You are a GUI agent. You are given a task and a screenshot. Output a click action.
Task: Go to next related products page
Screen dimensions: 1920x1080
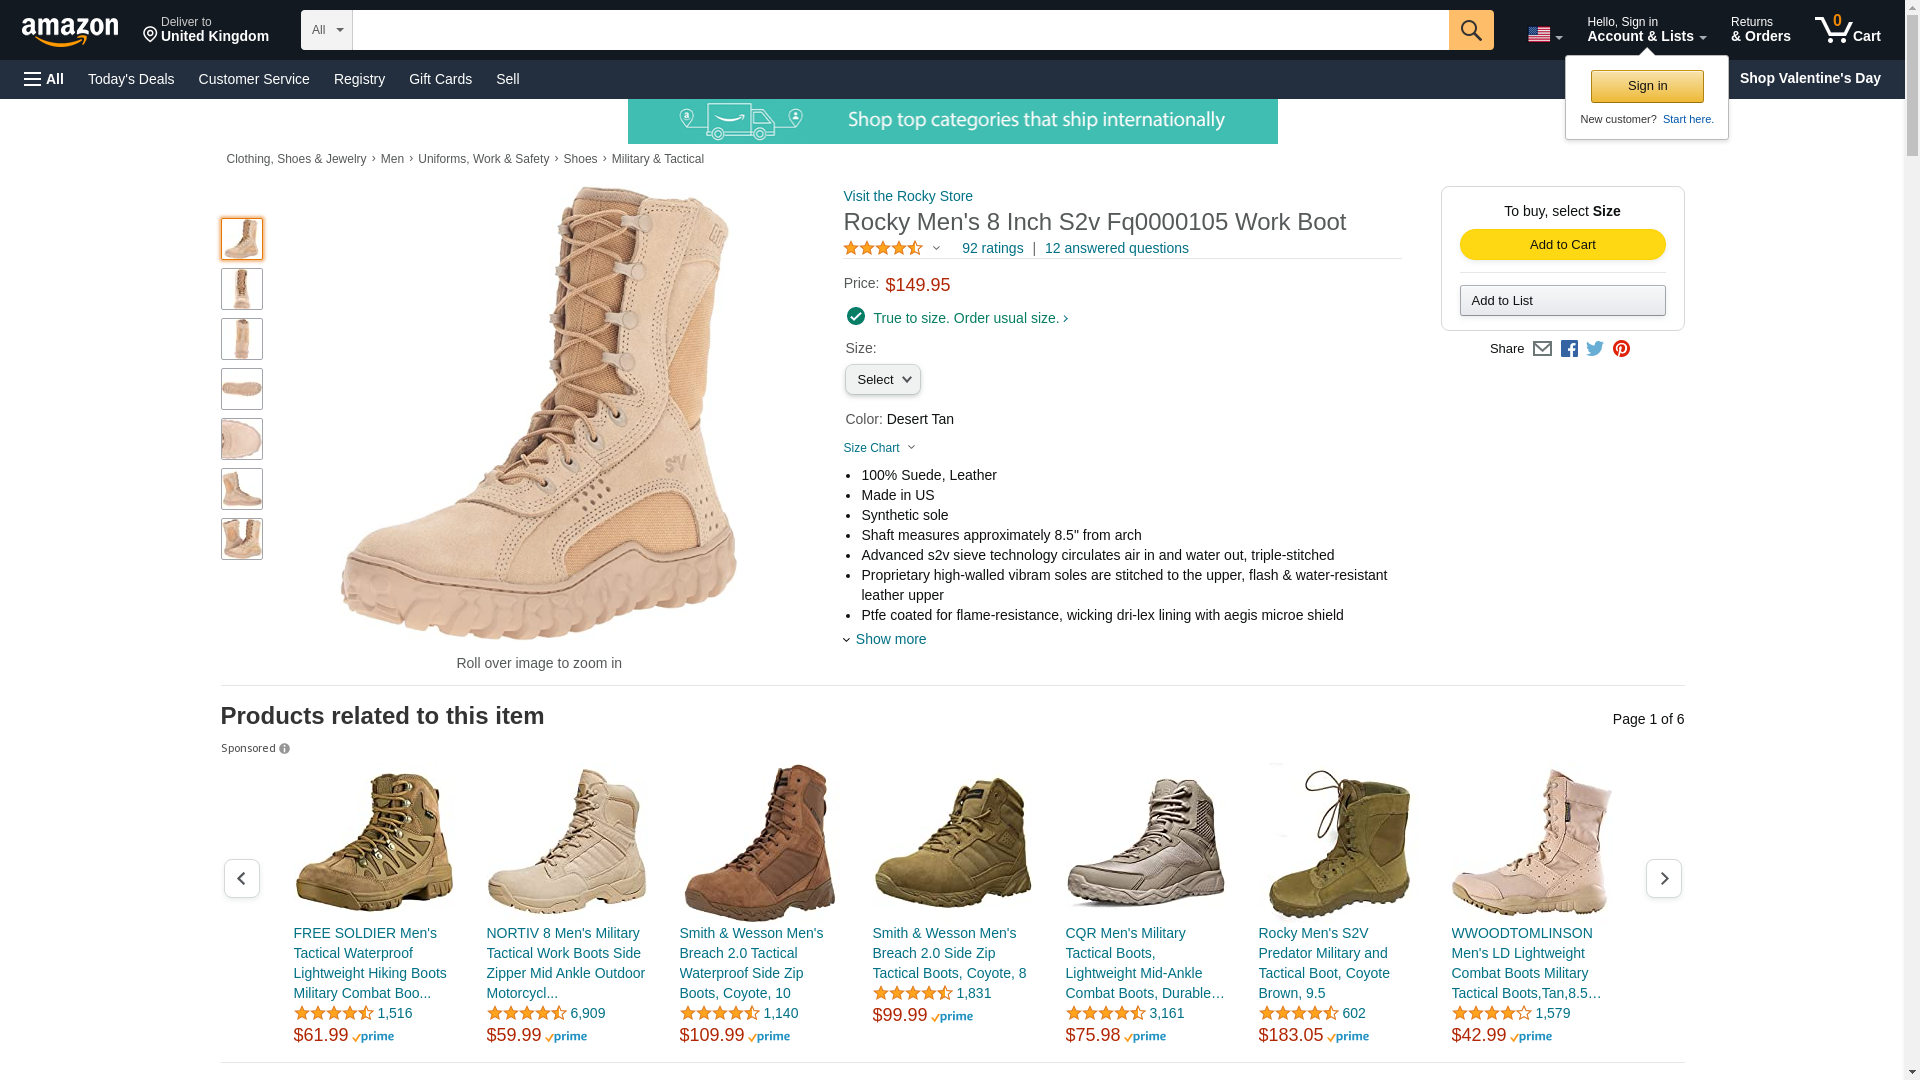pyautogui.click(x=1663, y=878)
